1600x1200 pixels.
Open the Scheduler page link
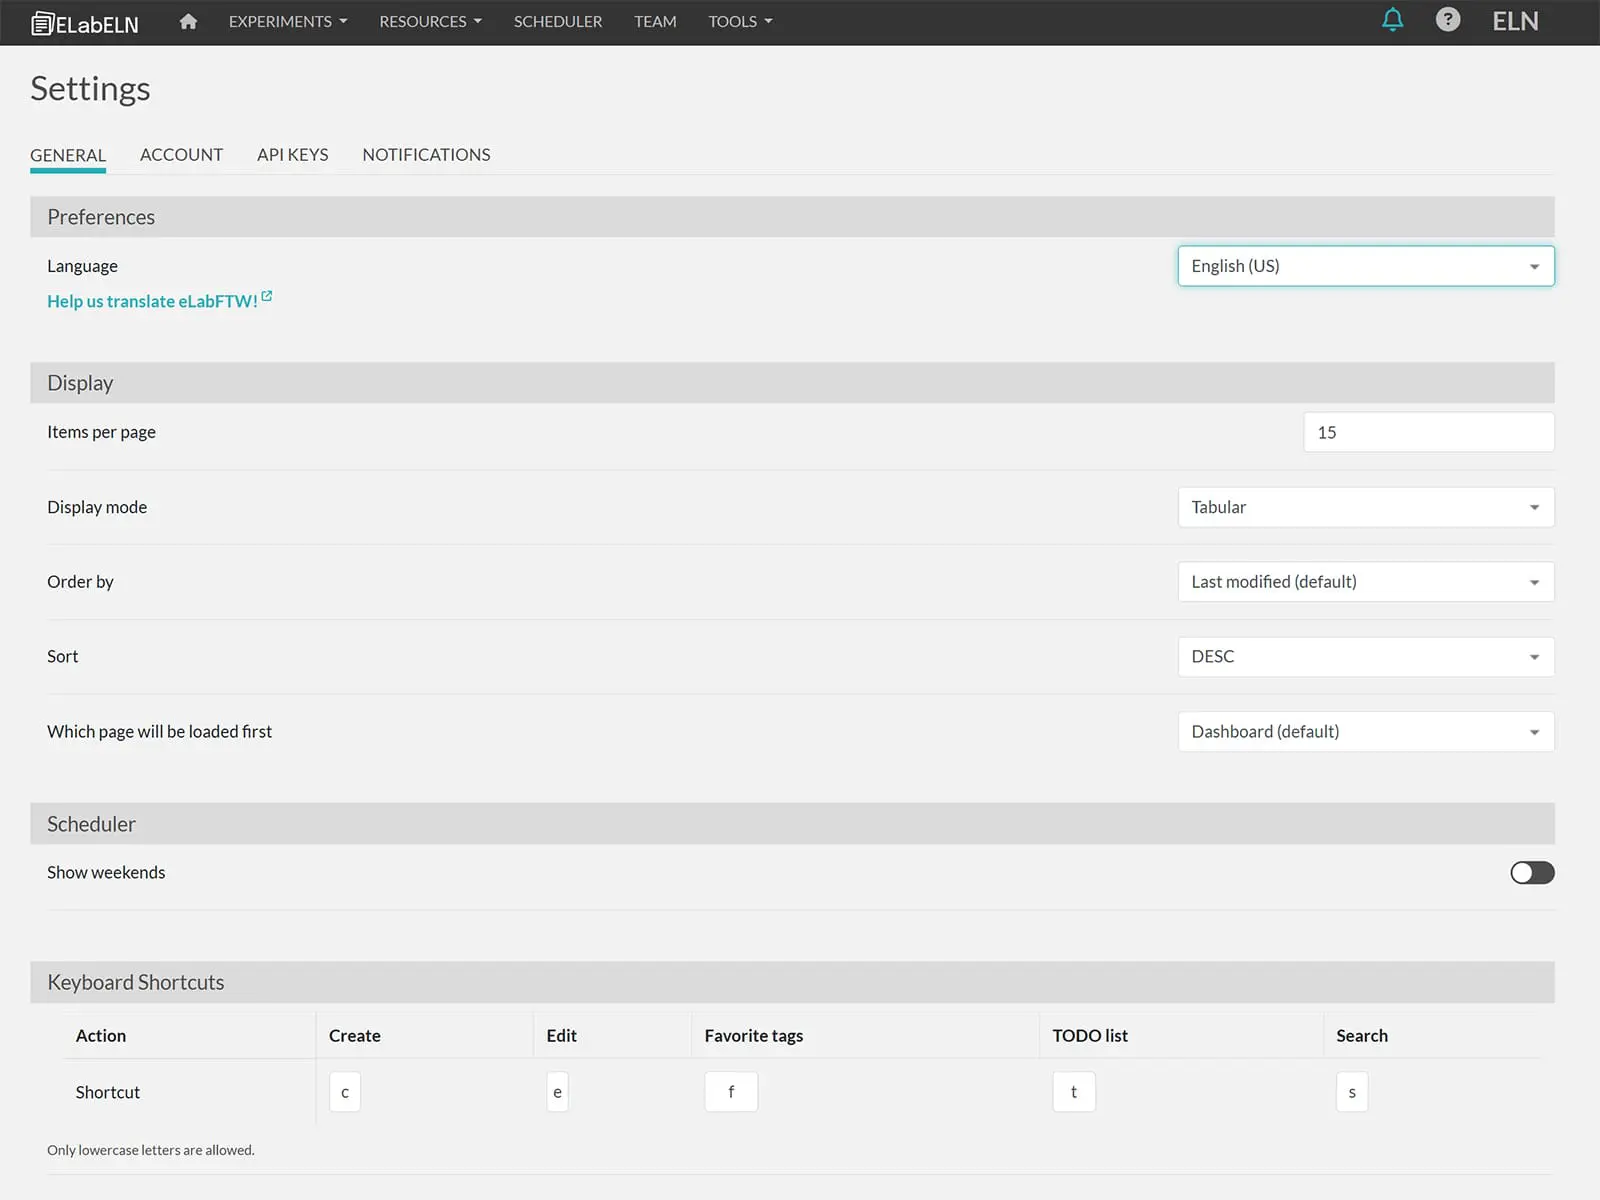557,22
